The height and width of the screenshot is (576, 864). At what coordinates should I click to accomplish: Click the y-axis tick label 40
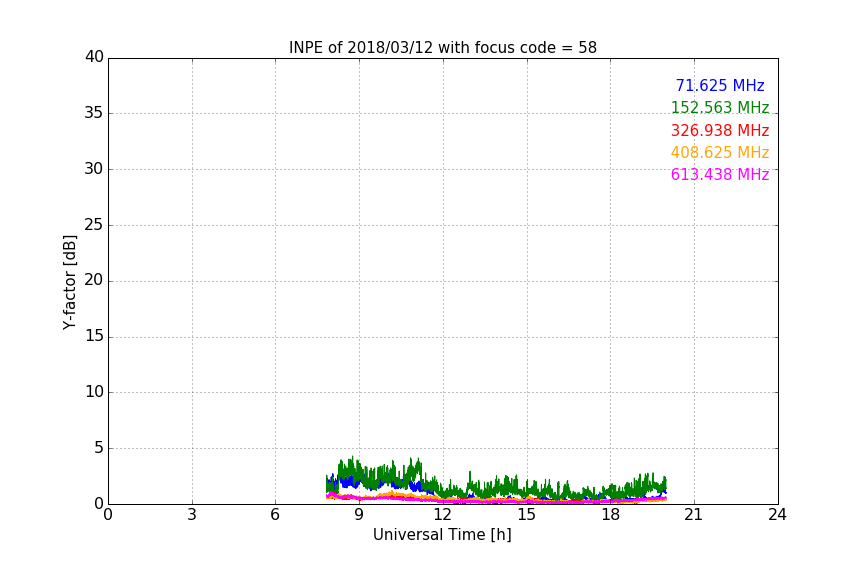94,57
